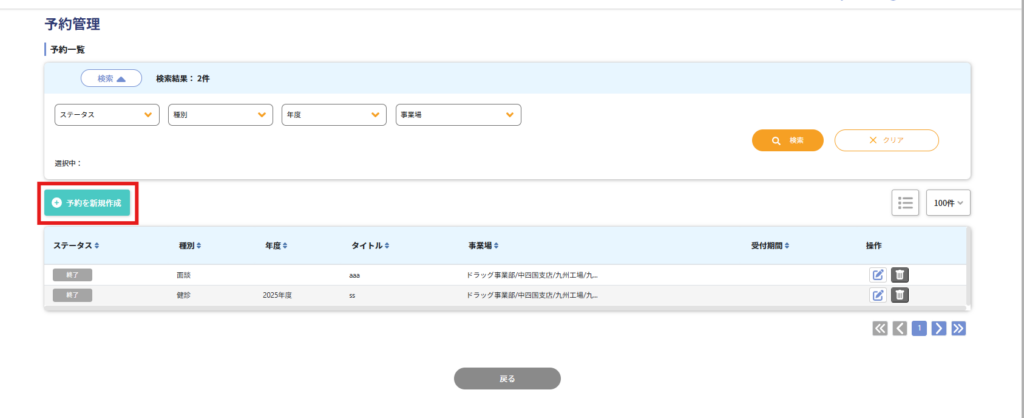1024x418 pixels.
Task: Go to the next page arrow
Action: [x=938, y=328]
